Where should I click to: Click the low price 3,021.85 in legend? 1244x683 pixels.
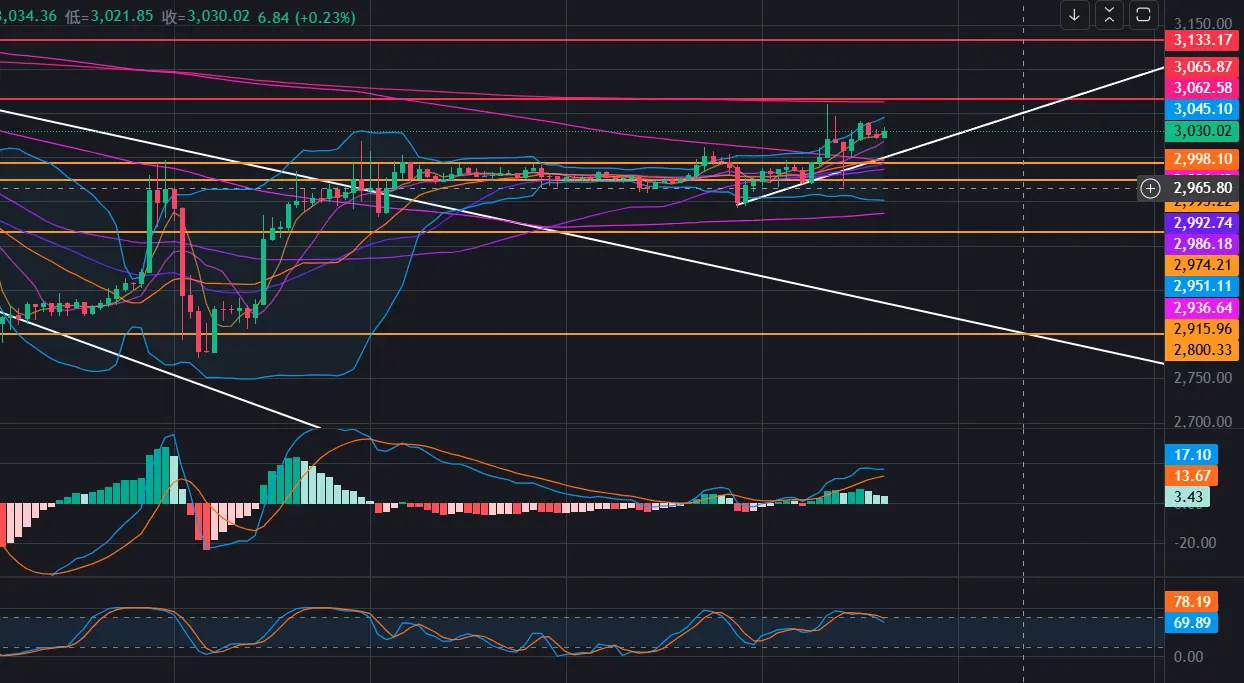coord(120,18)
